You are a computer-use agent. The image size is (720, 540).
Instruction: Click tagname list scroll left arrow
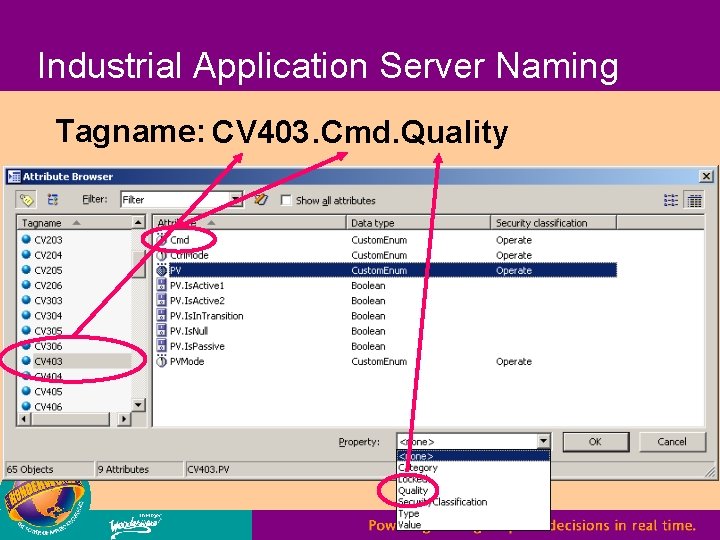[24, 419]
